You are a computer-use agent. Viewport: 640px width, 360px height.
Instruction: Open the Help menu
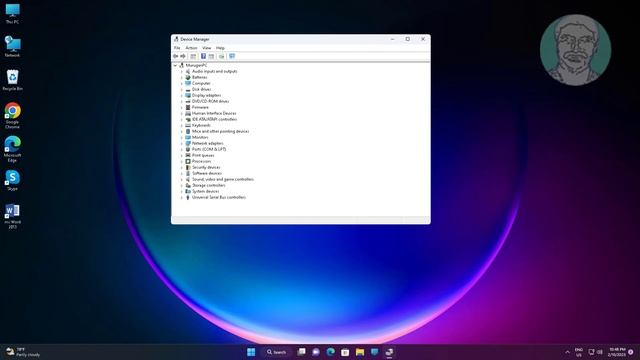tap(220, 48)
